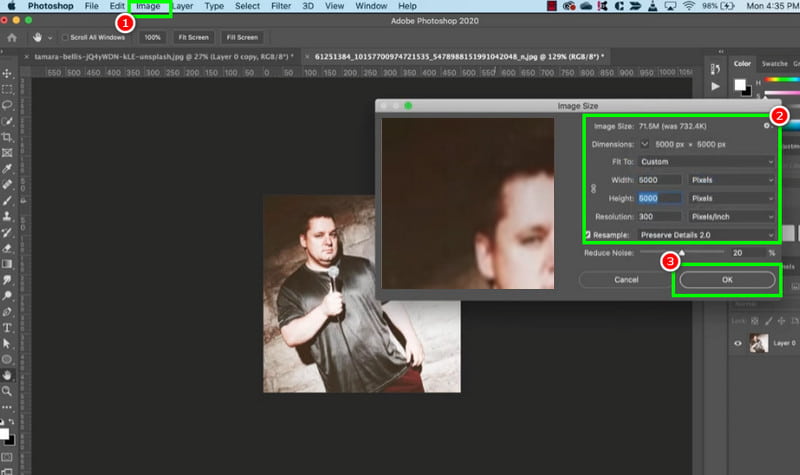Screen dimensions: 800x475
Task: Enable Scroll All Windows checkbox
Action: (x=65, y=37)
